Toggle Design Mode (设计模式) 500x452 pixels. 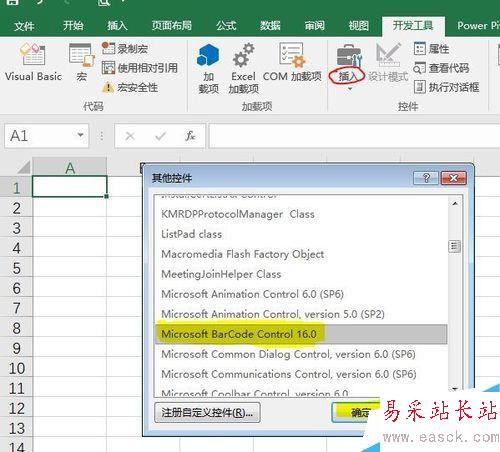coord(388,63)
